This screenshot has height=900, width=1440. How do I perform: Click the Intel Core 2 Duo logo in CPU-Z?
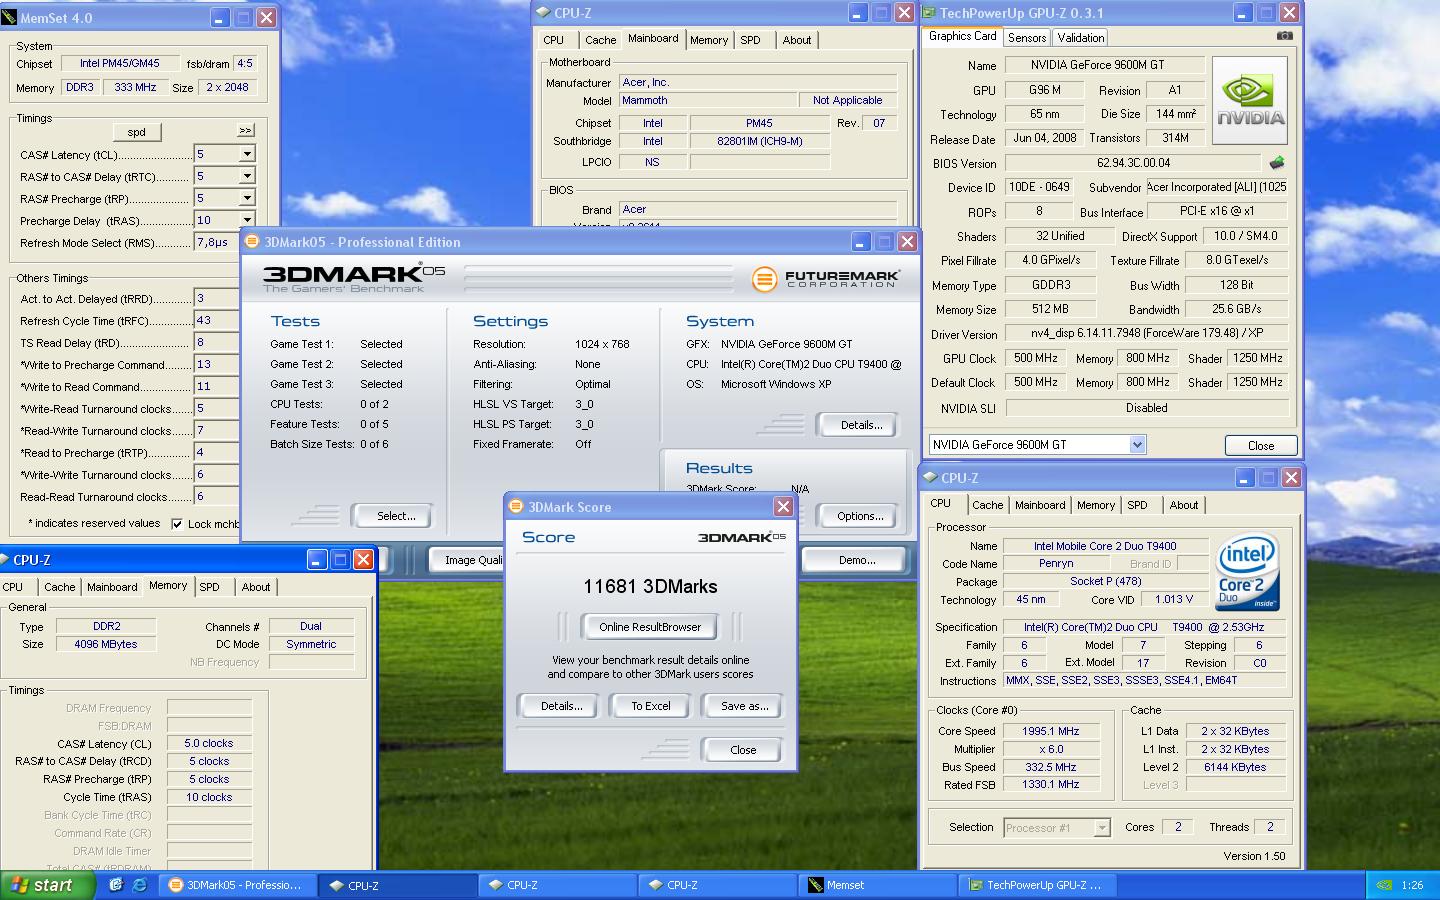(1247, 572)
